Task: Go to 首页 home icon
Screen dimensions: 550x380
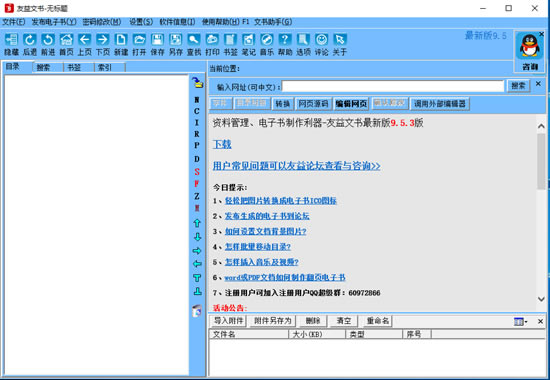Action: point(66,40)
